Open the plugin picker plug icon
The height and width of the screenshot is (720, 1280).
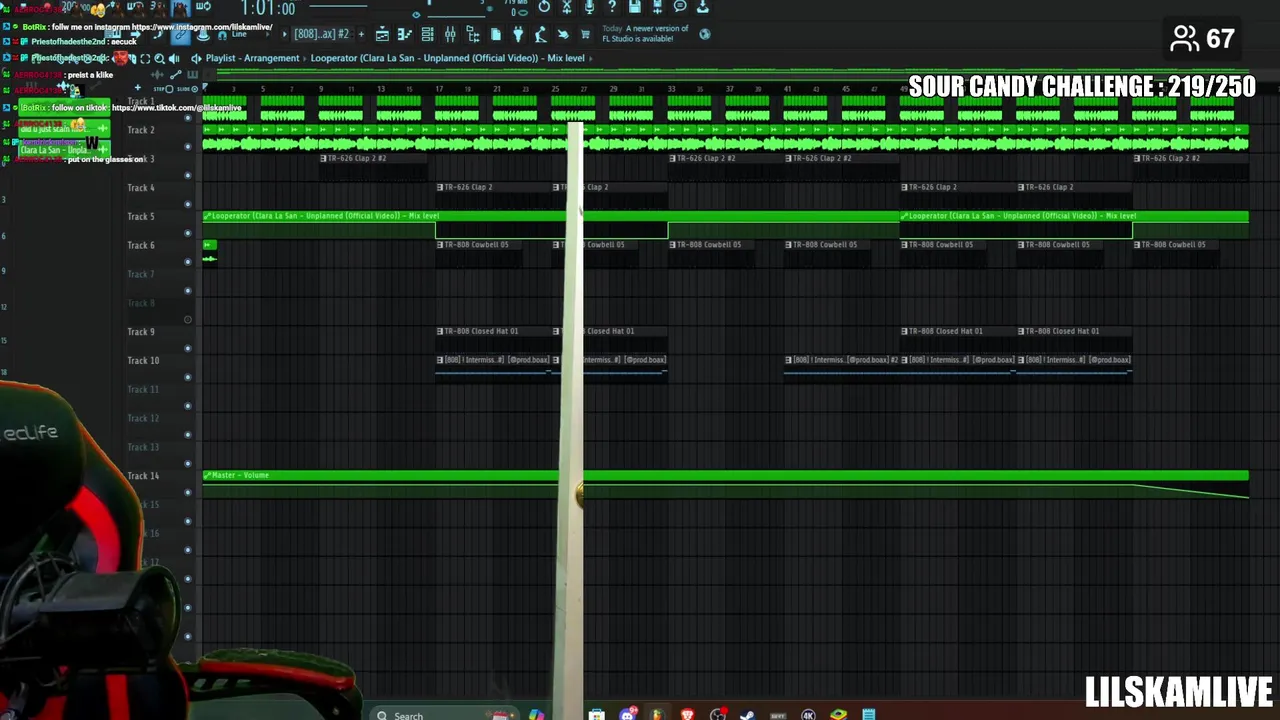pyautogui.click(x=518, y=35)
